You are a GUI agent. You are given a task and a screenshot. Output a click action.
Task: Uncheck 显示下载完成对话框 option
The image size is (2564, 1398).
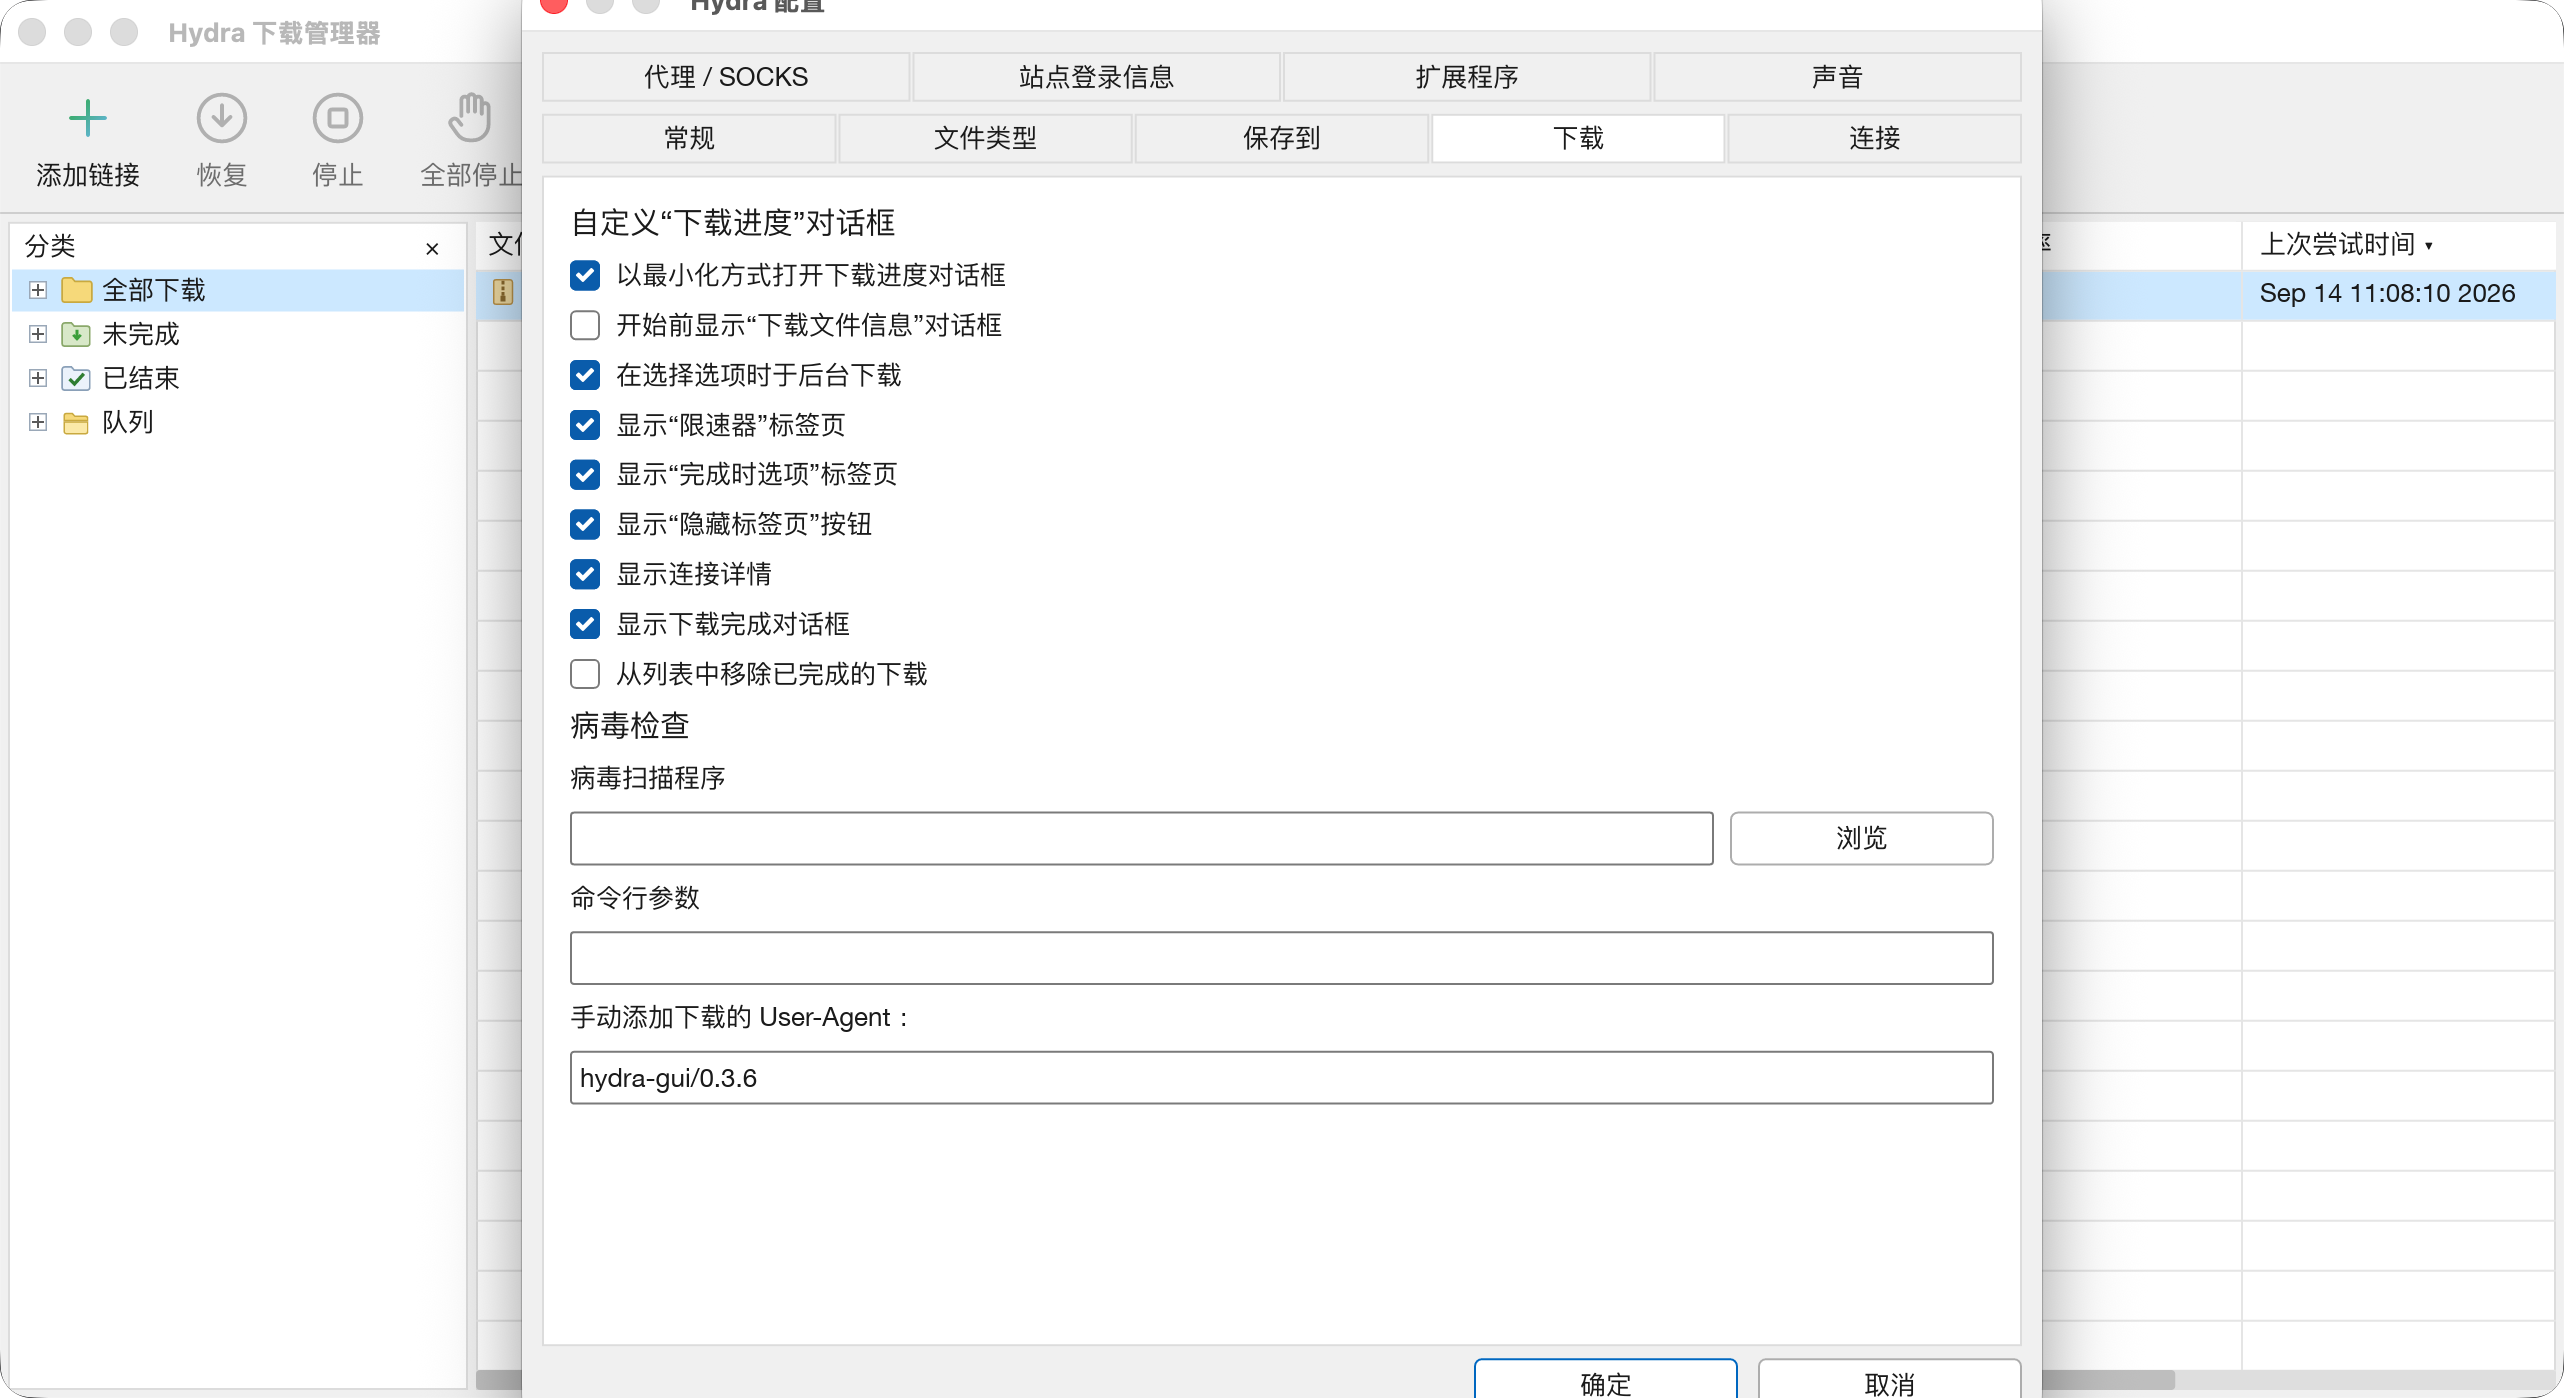pyautogui.click(x=585, y=624)
